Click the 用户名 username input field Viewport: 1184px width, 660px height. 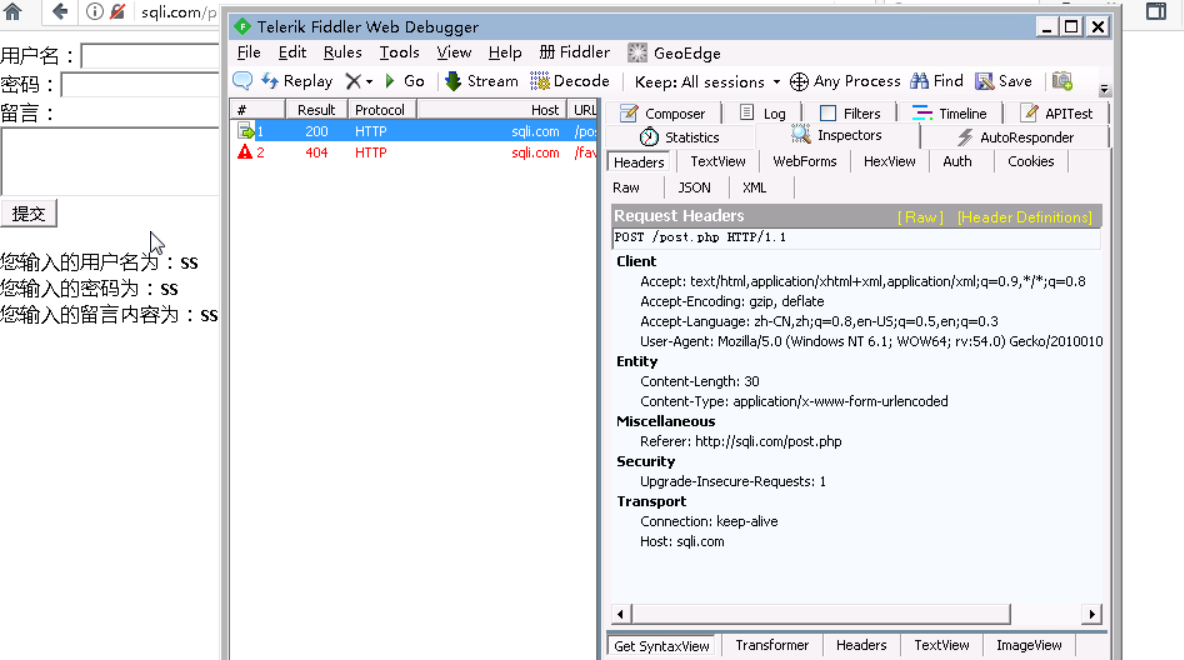point(150,56)
